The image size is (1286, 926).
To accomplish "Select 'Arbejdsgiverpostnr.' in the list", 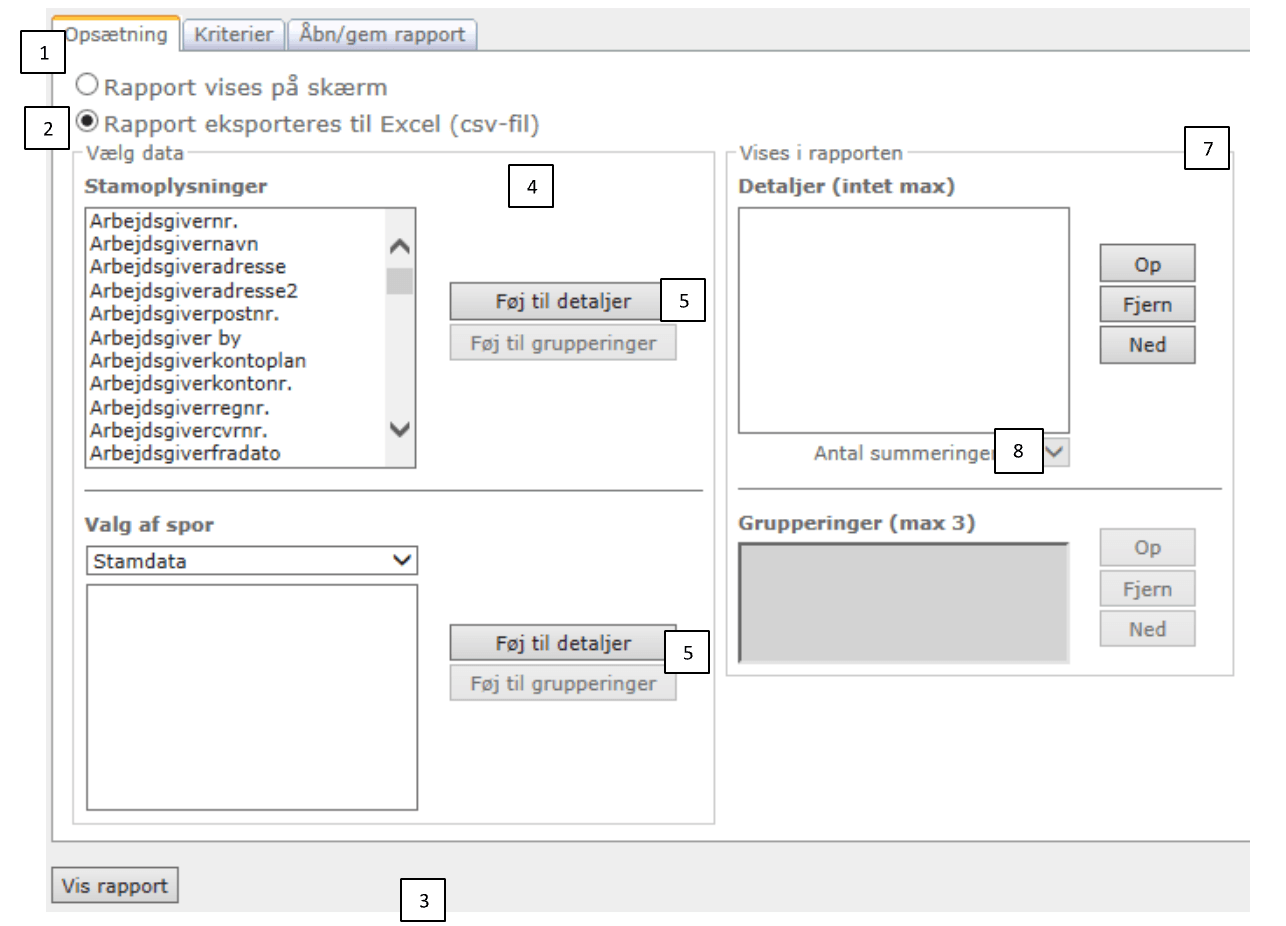I will tap(183, 315).
